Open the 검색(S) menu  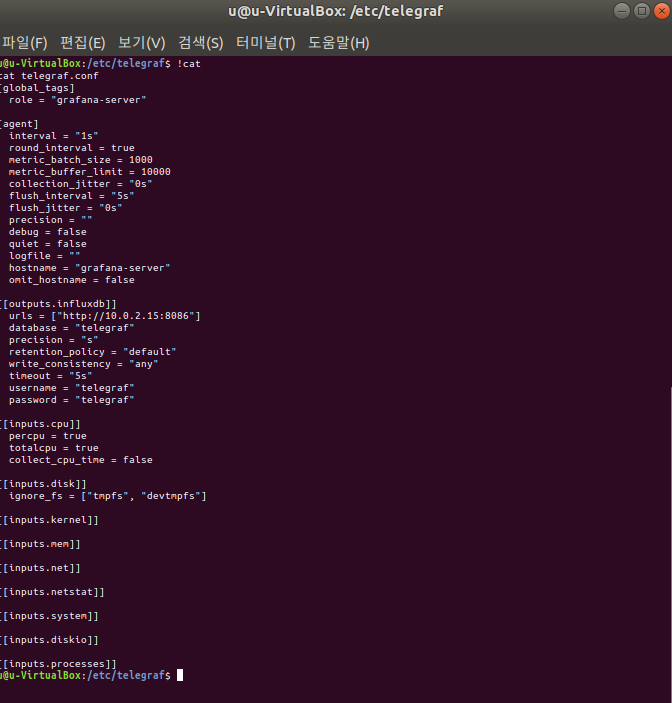[x=201, y=43]
